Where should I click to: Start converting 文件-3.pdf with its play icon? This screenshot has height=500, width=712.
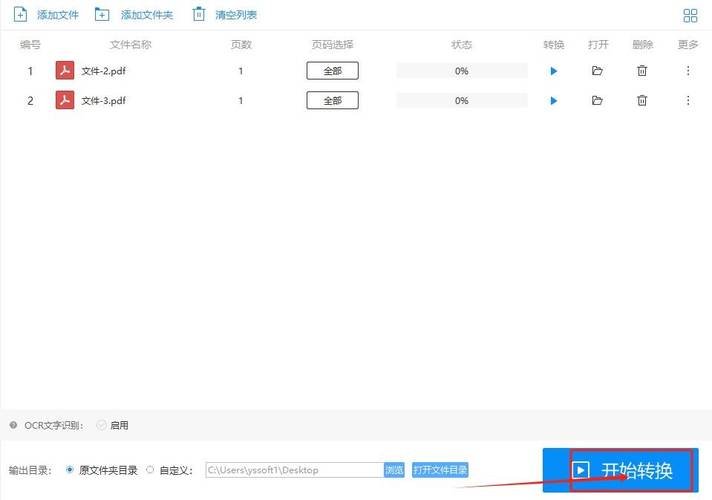click(x=553, y=101)
